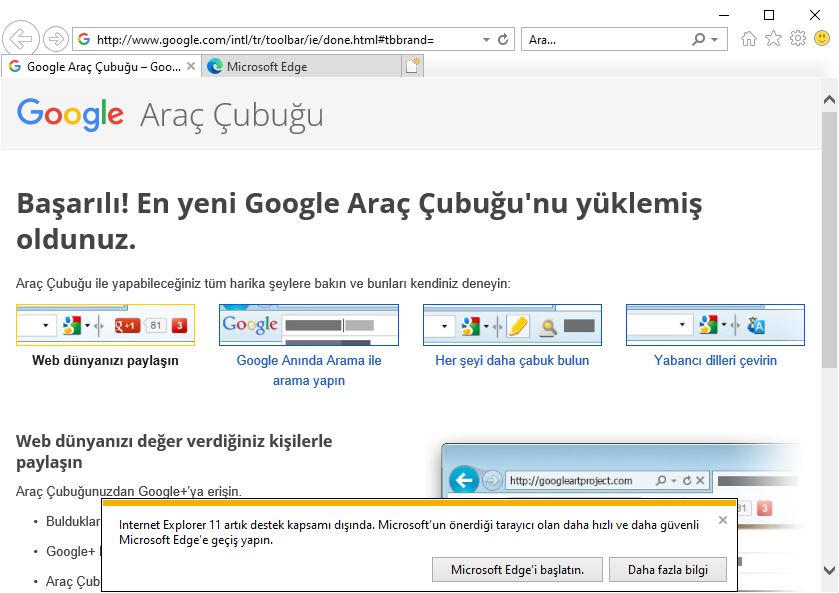This screenshot has width=839, height=593.
Task: Click the Her şeyi daha çabuk bulun thumbnail
Action: pyautogui.click(x=512, y=325)
